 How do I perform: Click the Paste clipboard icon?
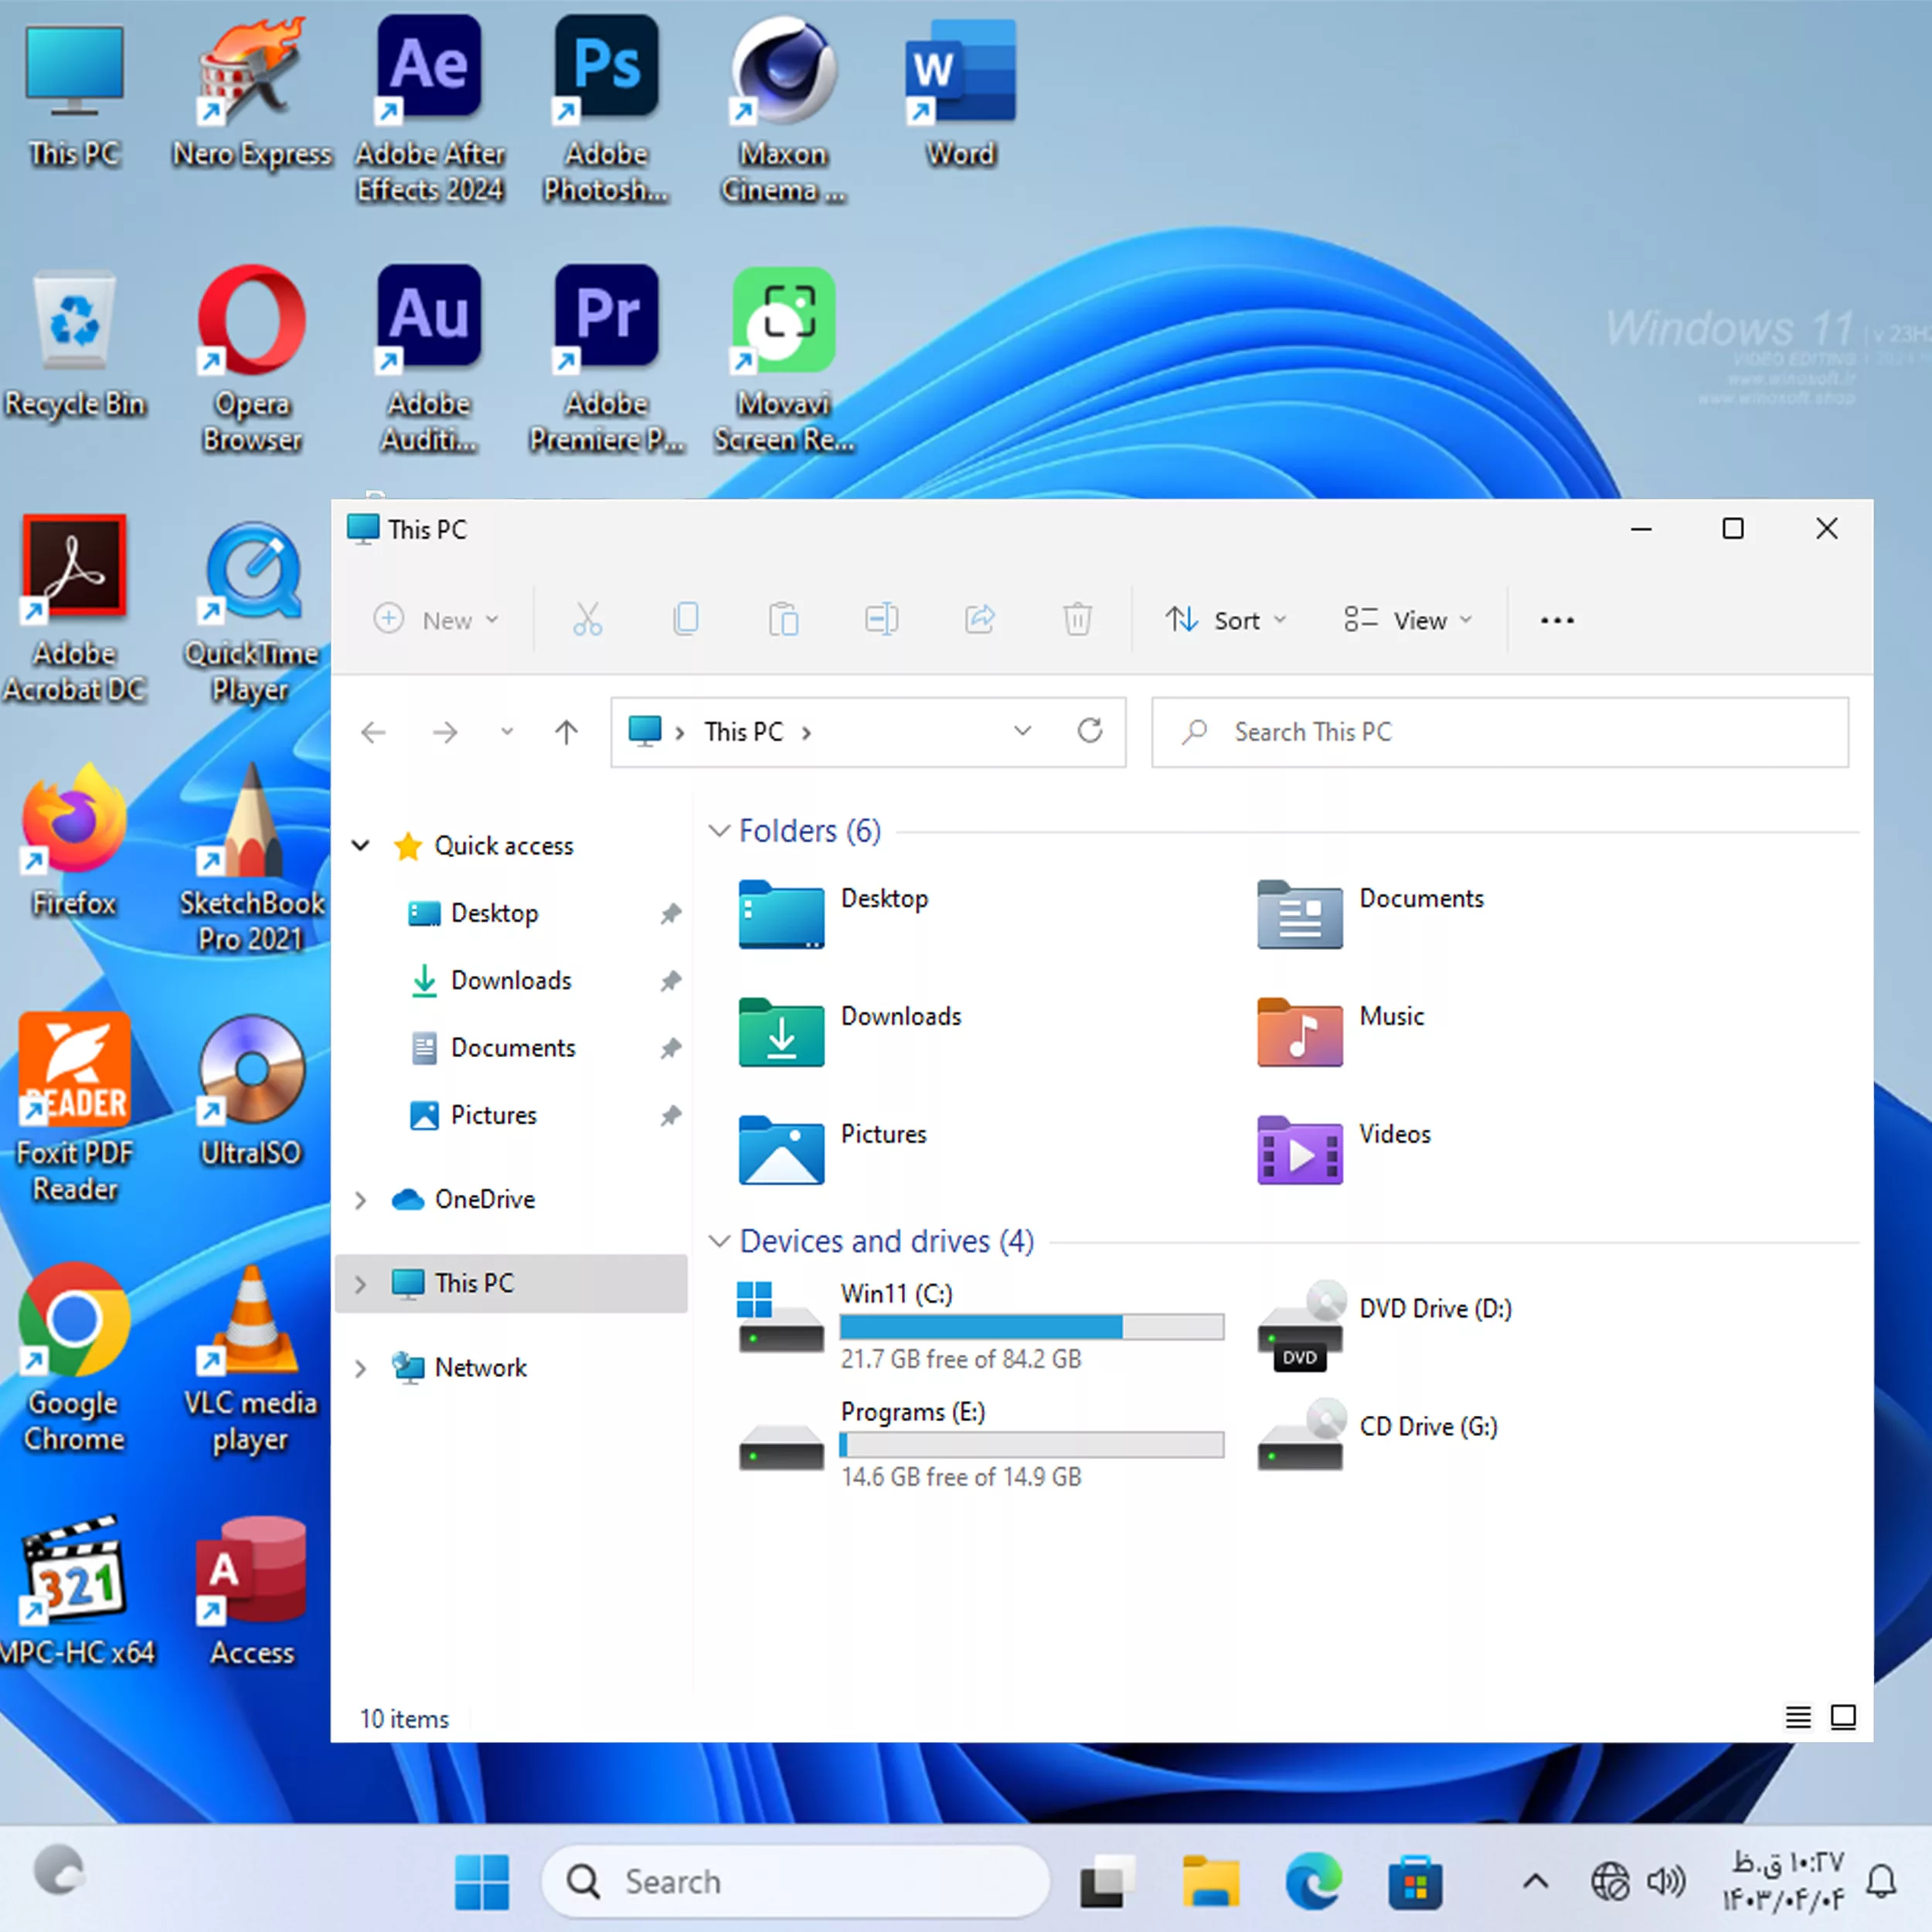(783, 620)
